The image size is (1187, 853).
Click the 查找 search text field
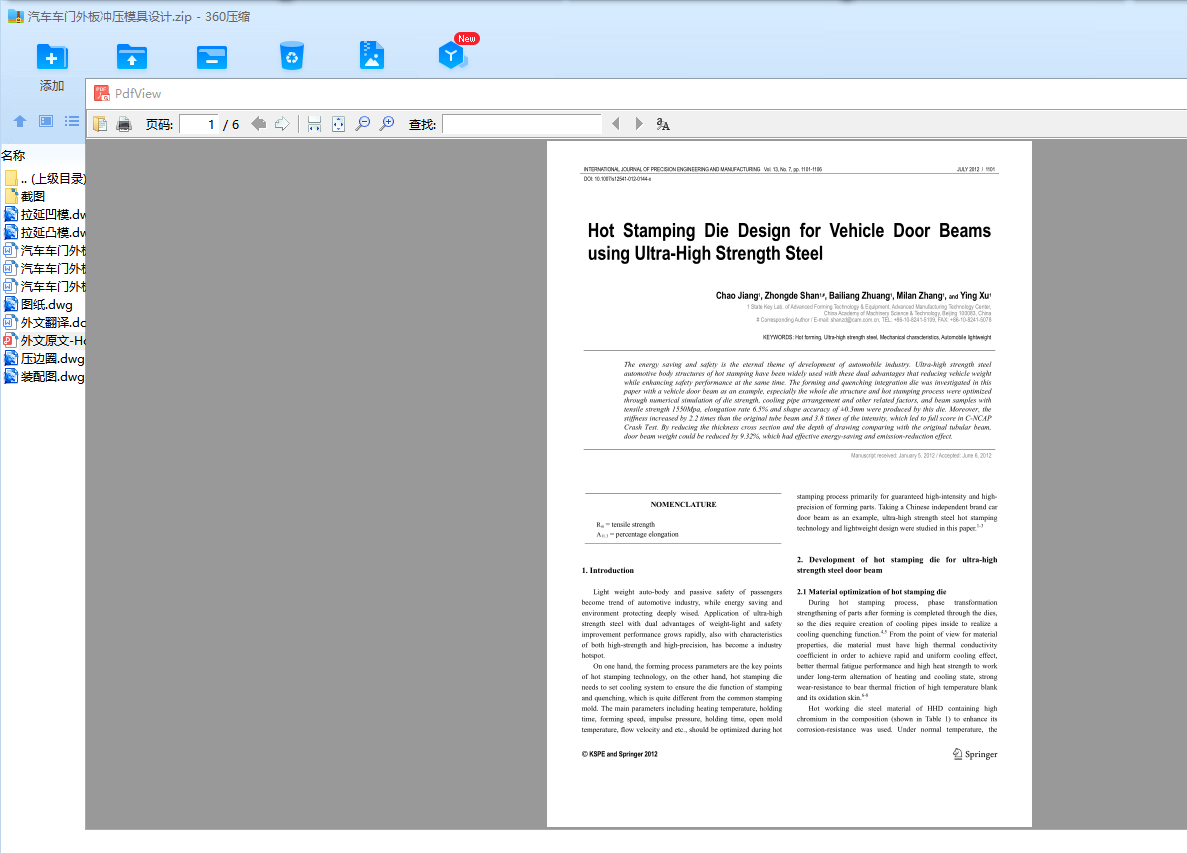(x=522, y=124)
